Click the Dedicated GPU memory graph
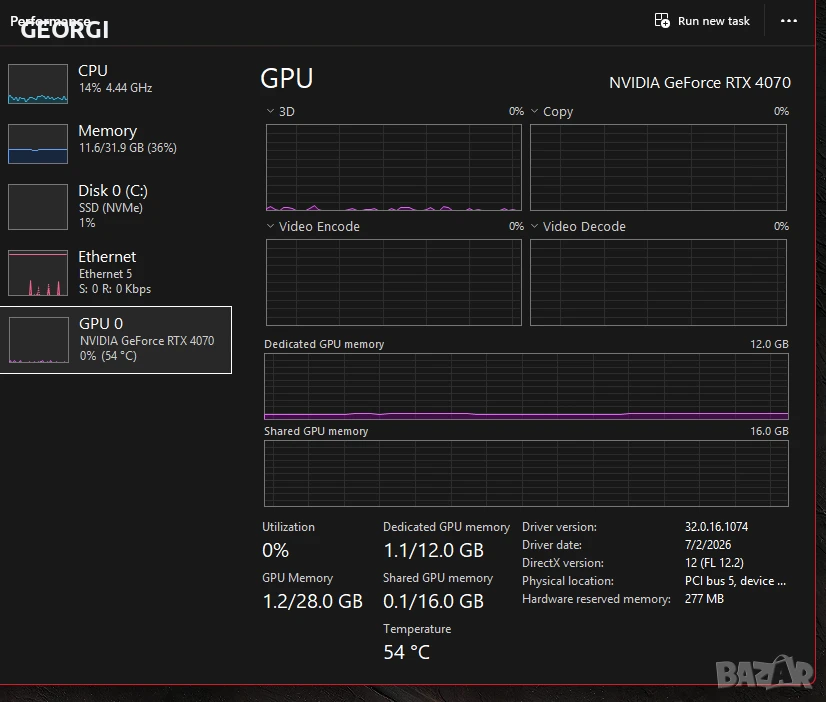This screenshot has height=702, width=826. coord(526,386)
